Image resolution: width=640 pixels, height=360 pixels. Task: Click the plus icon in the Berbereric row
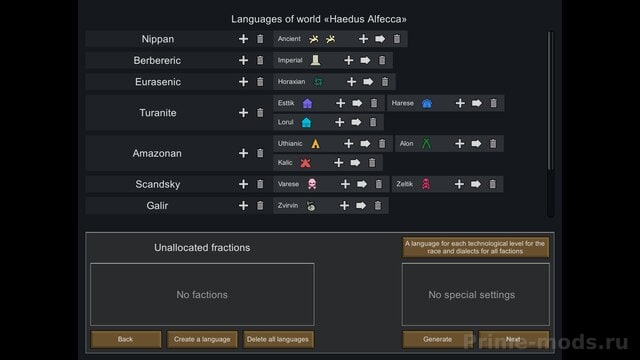243,60
